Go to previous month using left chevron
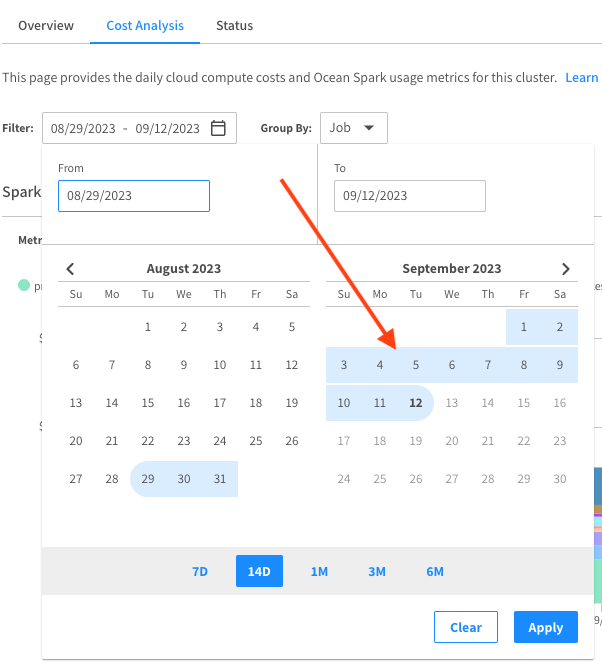The width and height of the screenshot is (602, 668). pos(70,269)
